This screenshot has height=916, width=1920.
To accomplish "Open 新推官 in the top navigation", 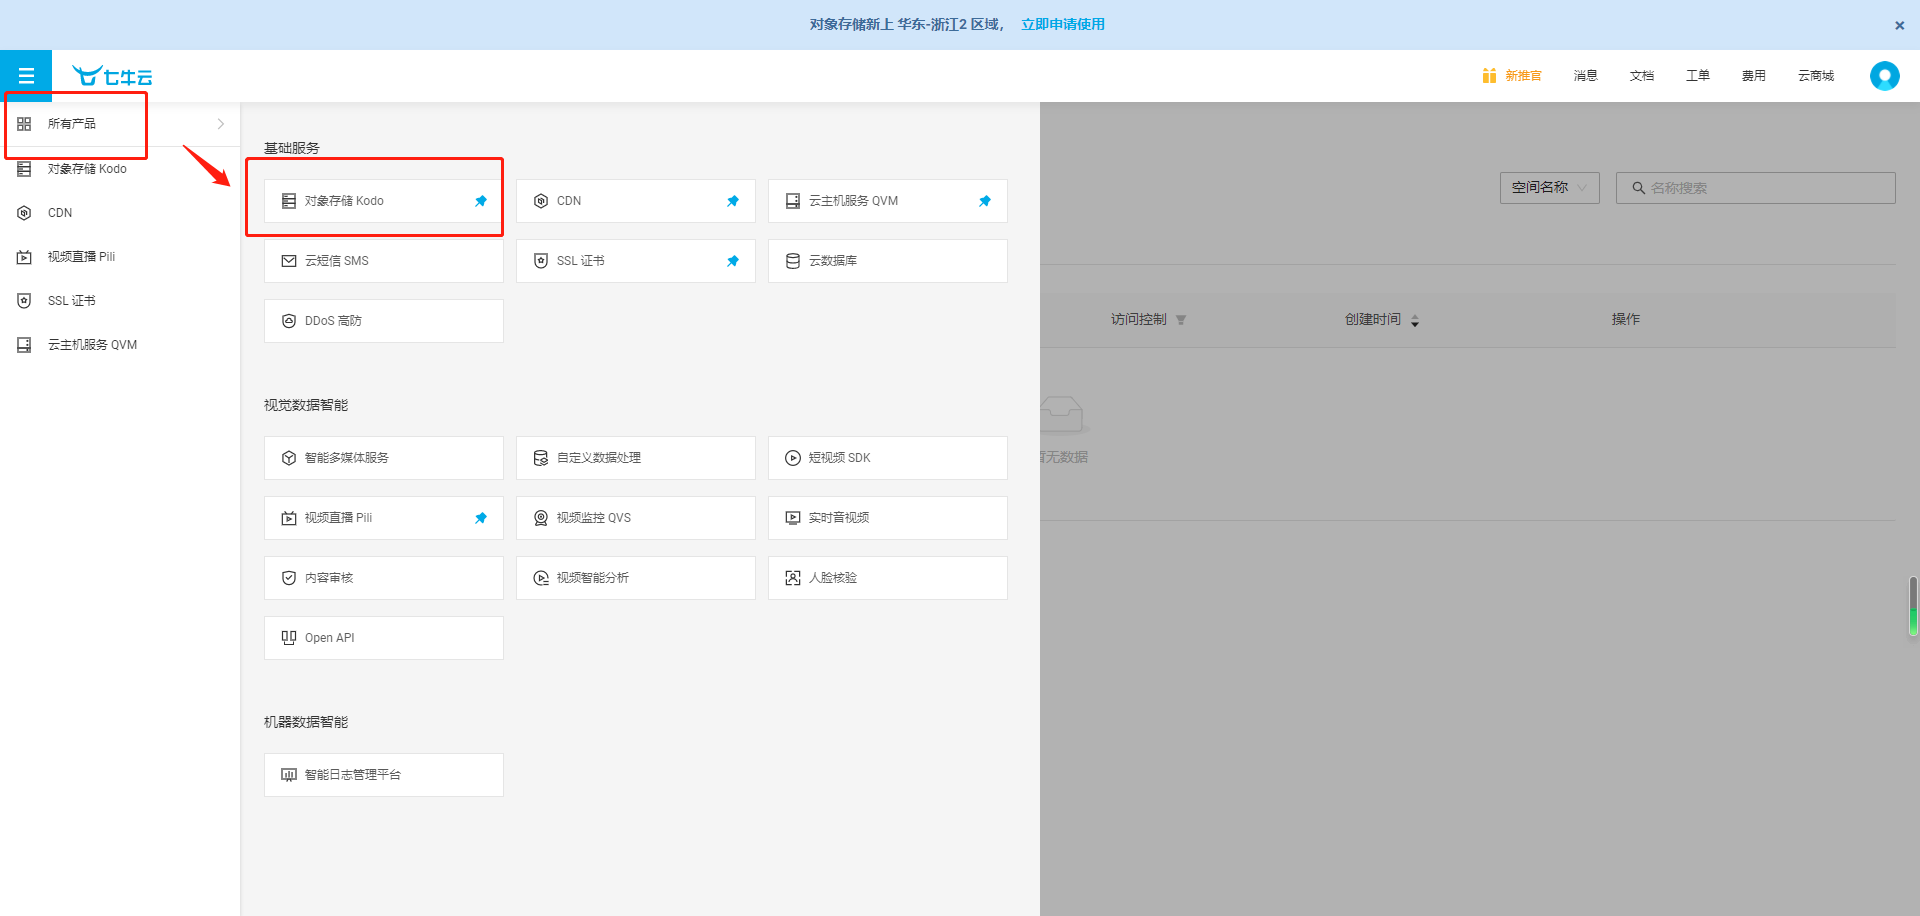I will point(1523,76).
